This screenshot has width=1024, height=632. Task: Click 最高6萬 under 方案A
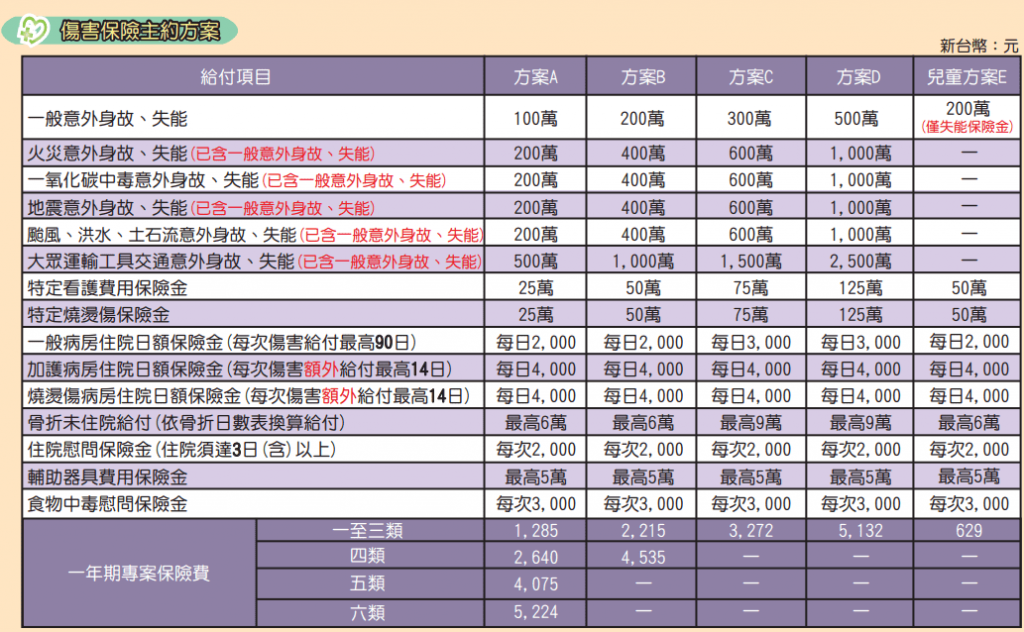(x=536, y=423)
